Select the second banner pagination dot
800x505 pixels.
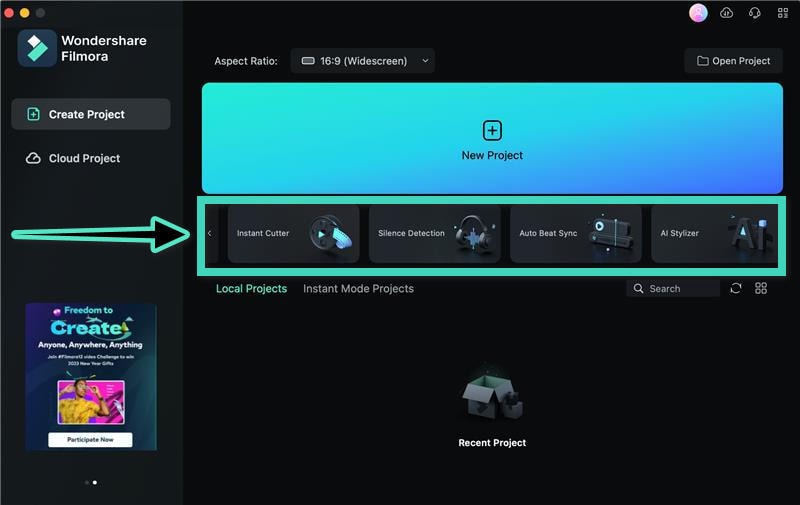[x=95, y=482]
